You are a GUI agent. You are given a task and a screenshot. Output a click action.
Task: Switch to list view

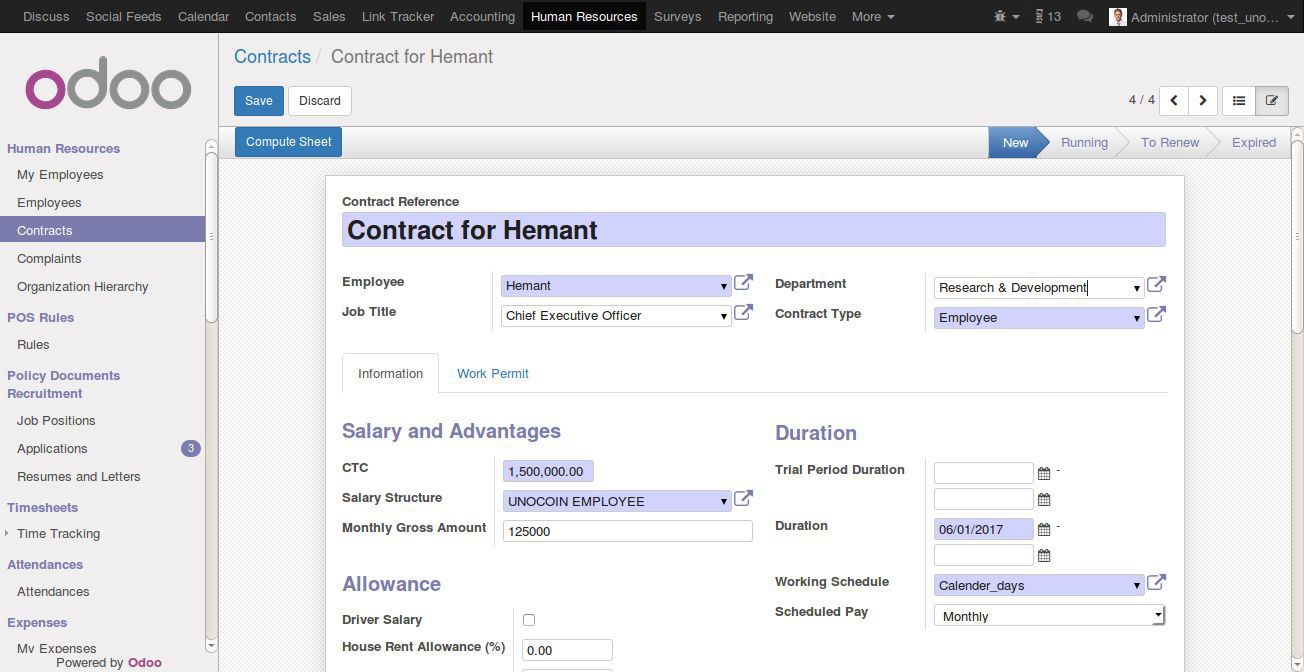(x=1239, y=100)
